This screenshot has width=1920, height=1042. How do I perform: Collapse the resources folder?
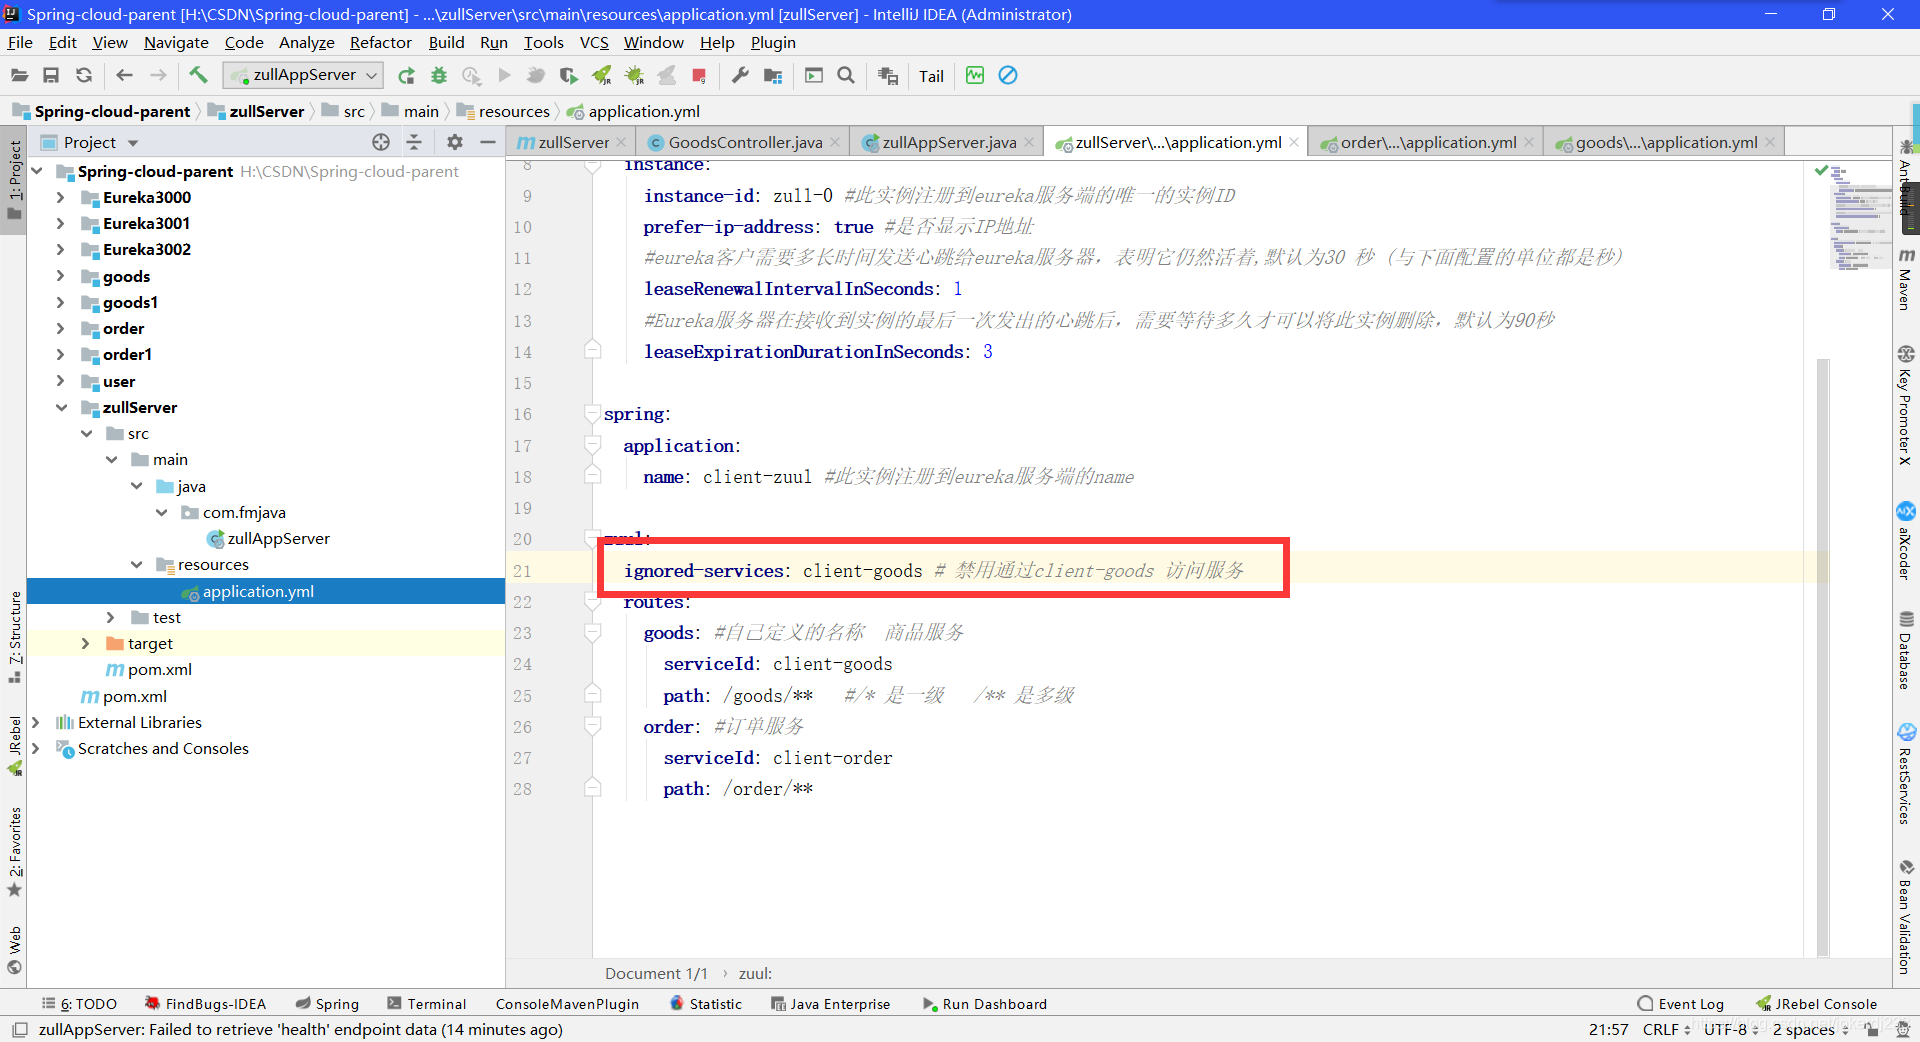(x=137, y=564)
